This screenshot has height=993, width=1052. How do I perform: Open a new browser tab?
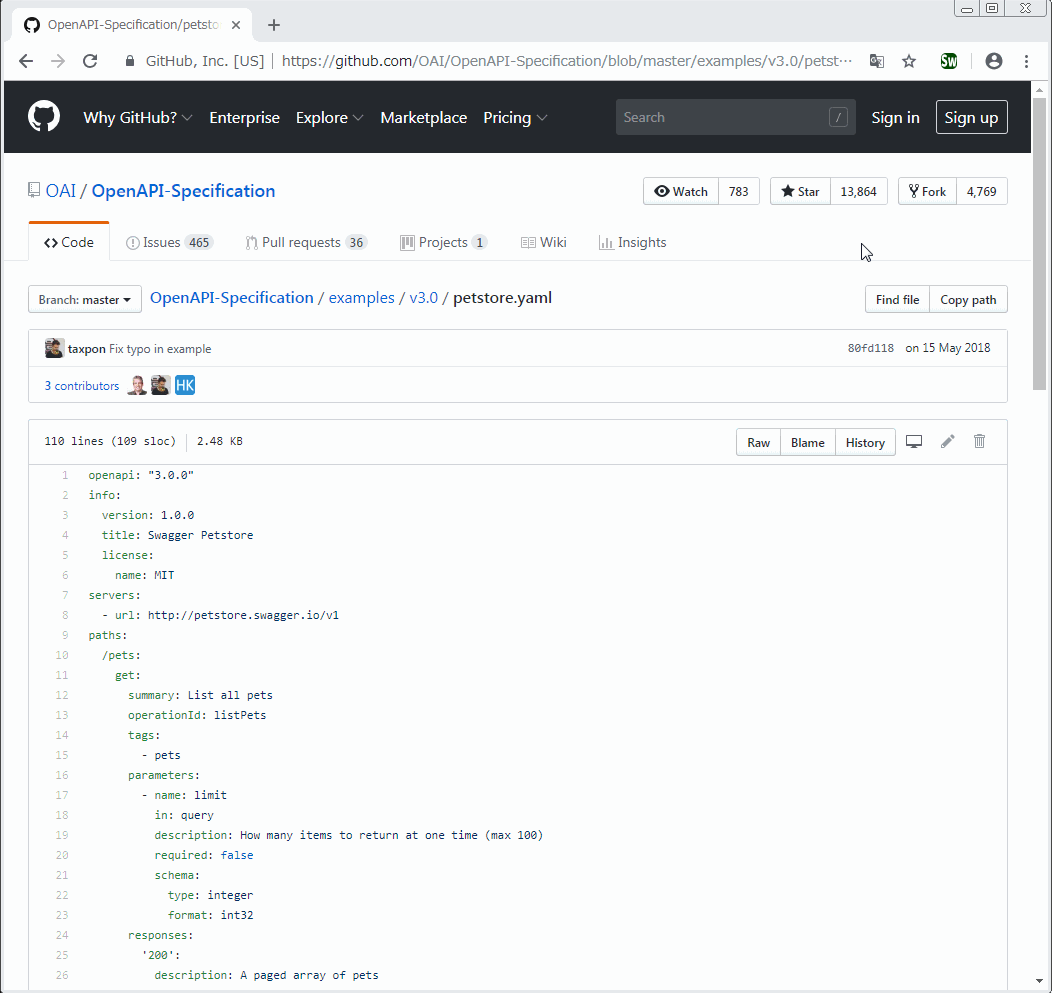coord(274,25)
